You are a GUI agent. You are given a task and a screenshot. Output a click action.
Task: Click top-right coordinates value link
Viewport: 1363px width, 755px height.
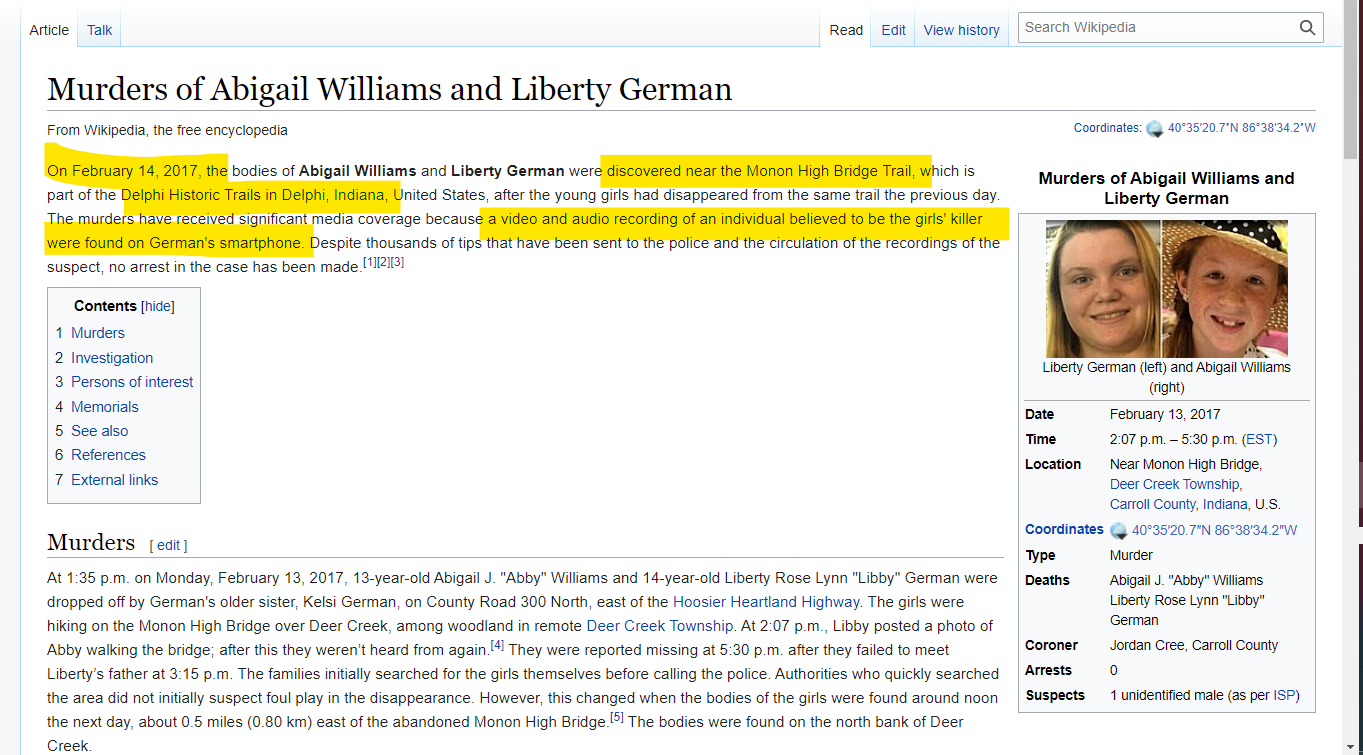coord(1241,128)
